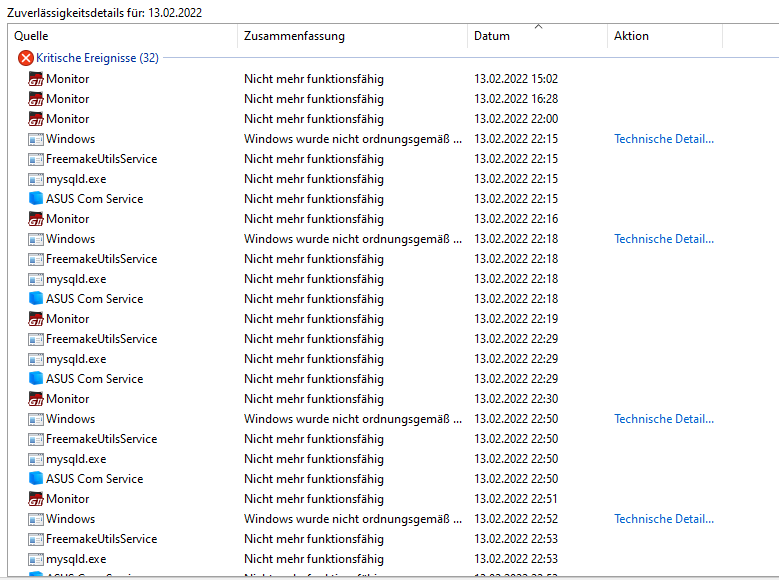Open Technische Details link for 22:15 Windows event
Image resolution: width=779 pixels, height=580 pixels.
pos(664,139)
